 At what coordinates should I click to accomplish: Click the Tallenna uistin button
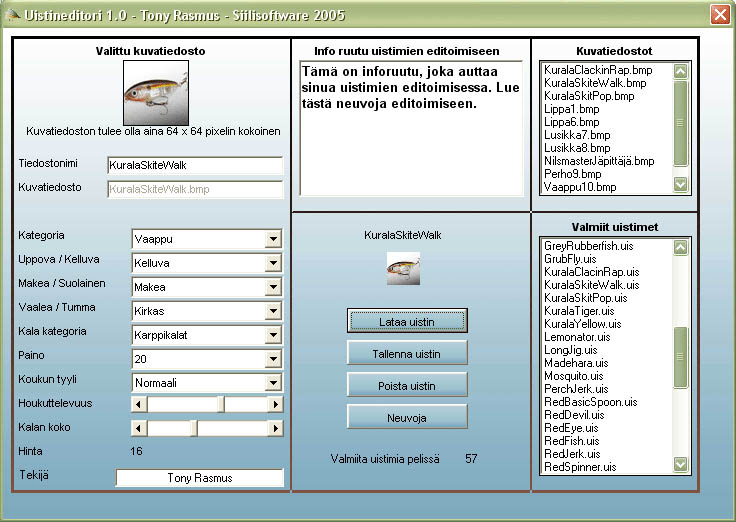[x=407, y=353]
